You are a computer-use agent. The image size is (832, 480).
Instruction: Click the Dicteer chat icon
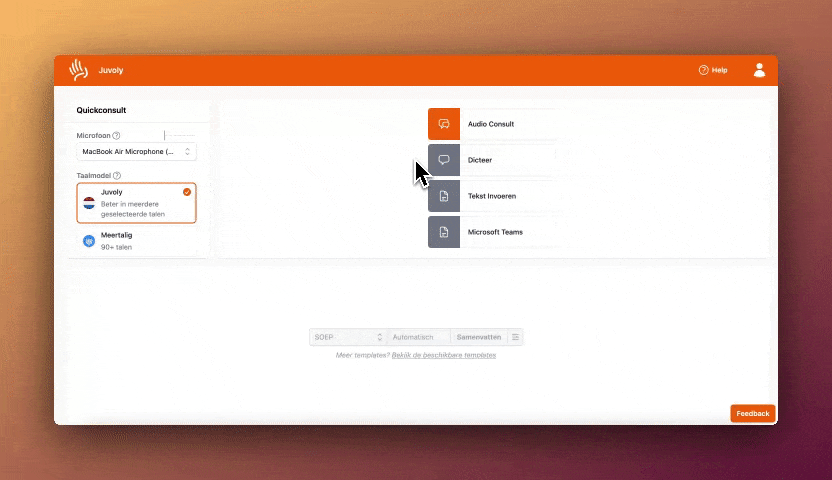point(444,160)
